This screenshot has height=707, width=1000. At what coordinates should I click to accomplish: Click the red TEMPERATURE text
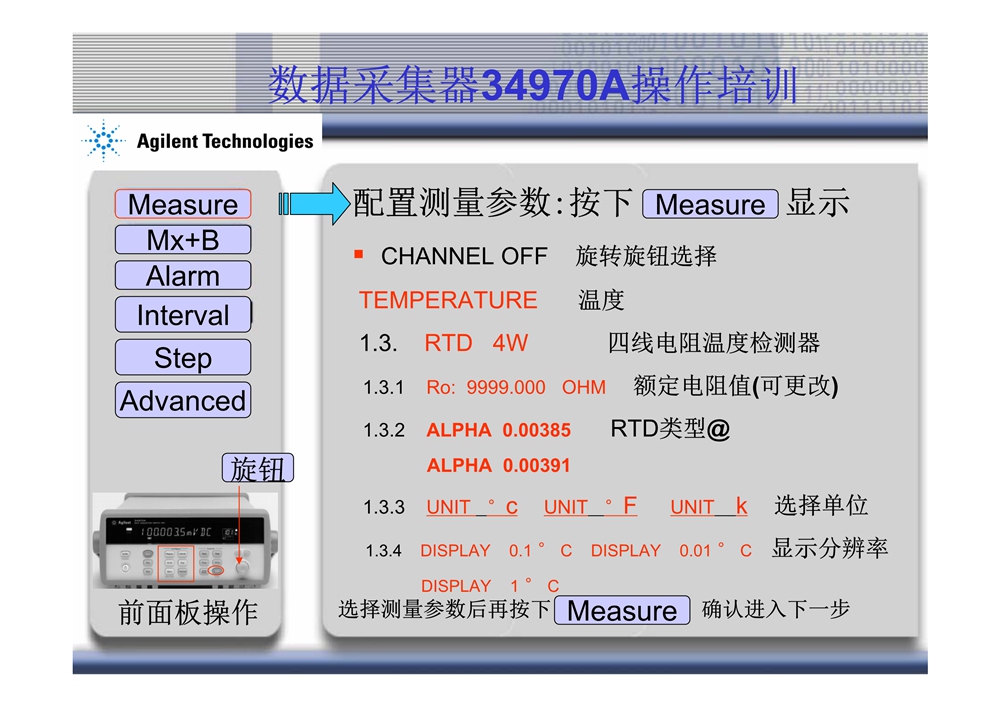pos(448,300)
